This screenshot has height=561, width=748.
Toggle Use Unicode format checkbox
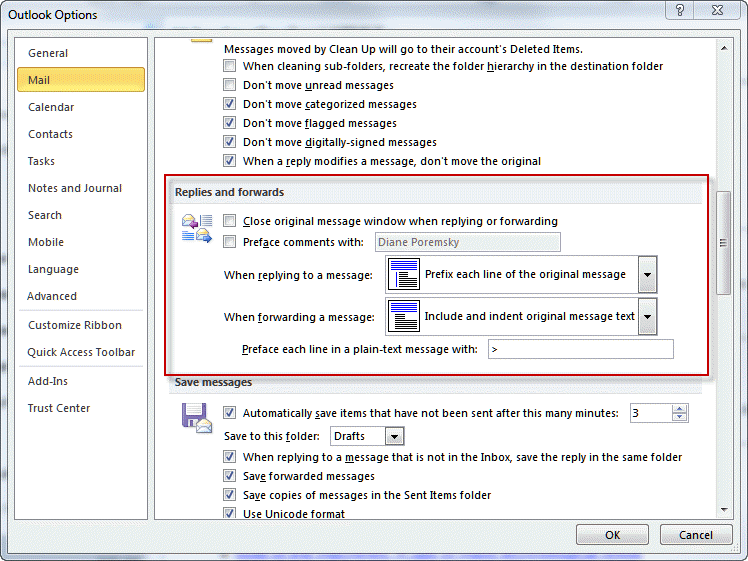[229, 513]
